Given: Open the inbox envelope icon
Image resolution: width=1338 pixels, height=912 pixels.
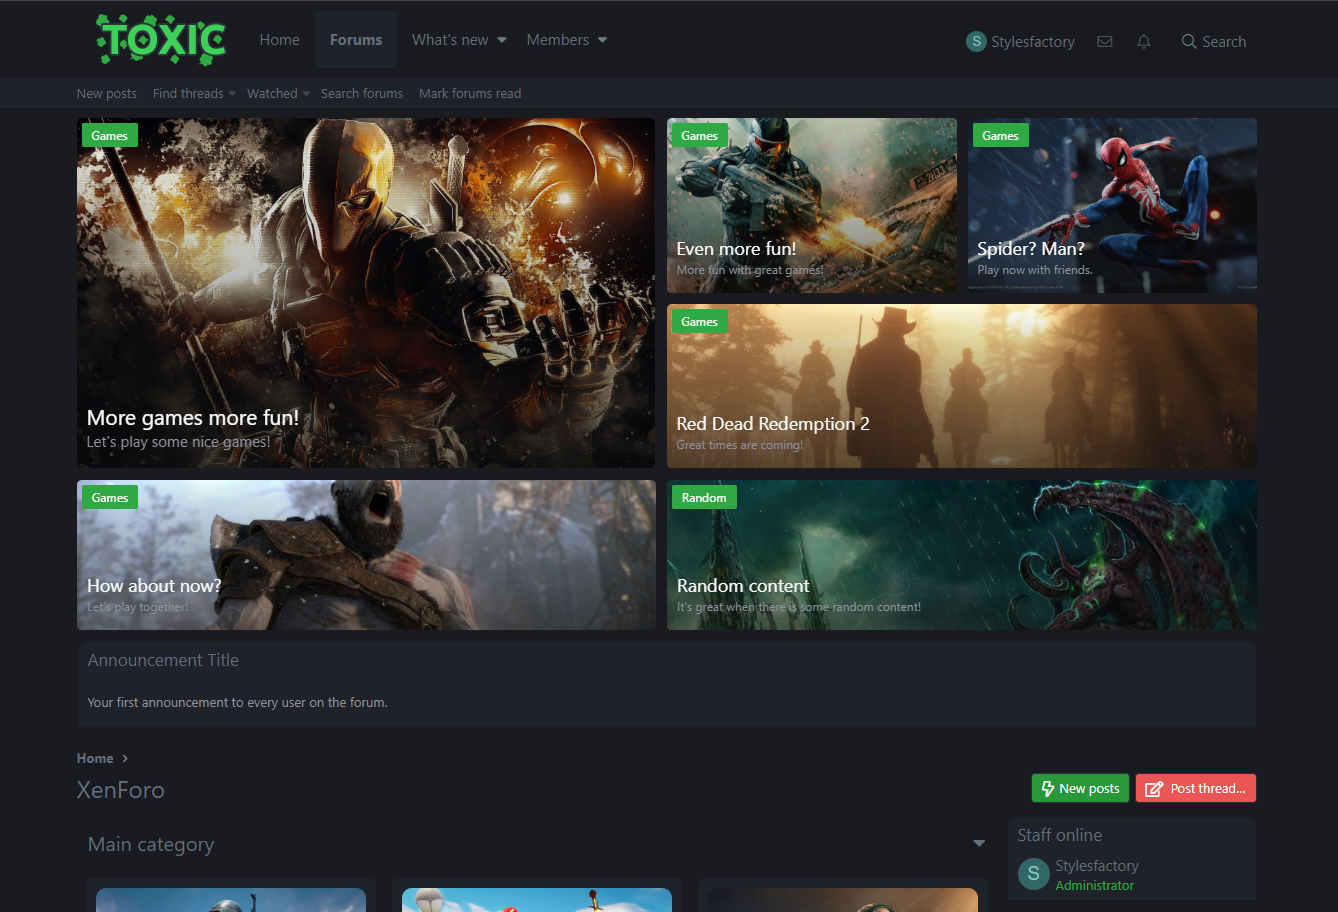Looking at the screenshot, I should click(x=1104, y=42).
